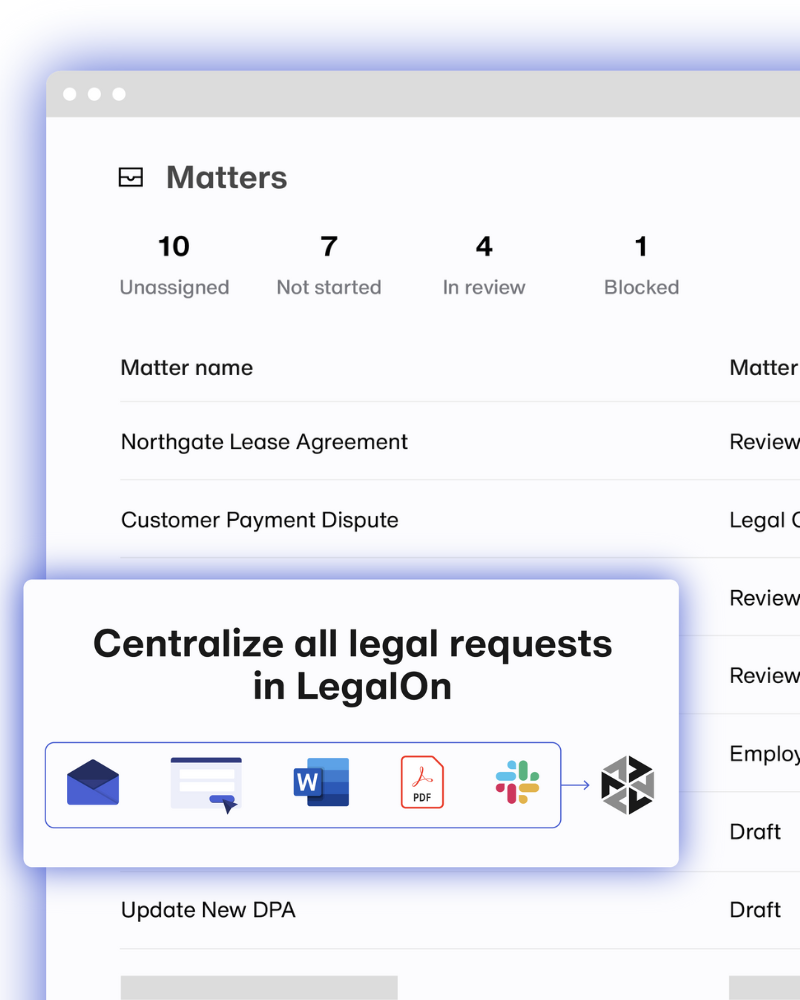This screenshot has height=1000, width=800.
Task: Select the 7 Not started filter
Action: 329,265
